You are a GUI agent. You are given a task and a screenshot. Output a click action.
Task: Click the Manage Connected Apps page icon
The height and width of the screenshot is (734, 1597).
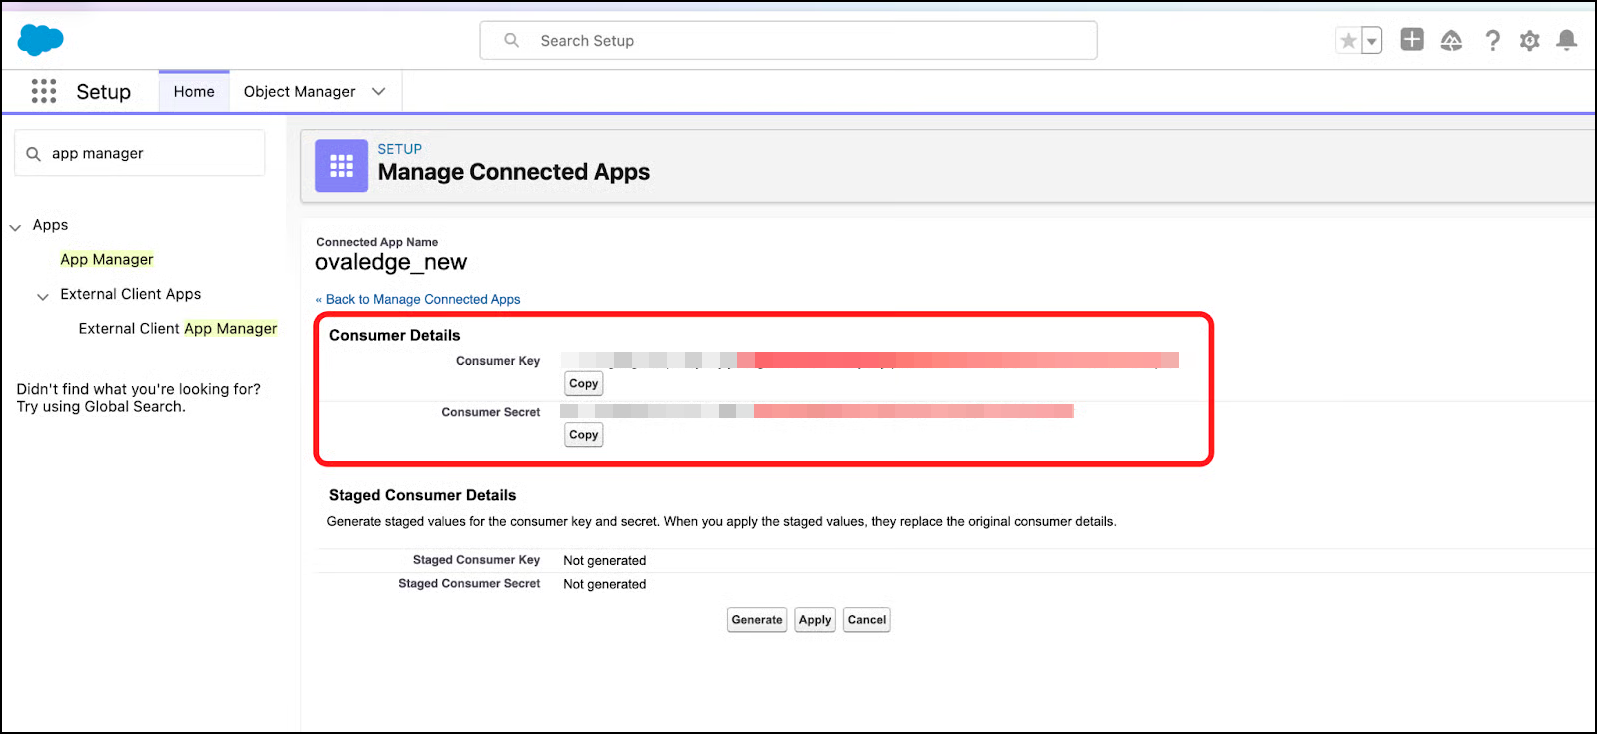coord(341,165)
